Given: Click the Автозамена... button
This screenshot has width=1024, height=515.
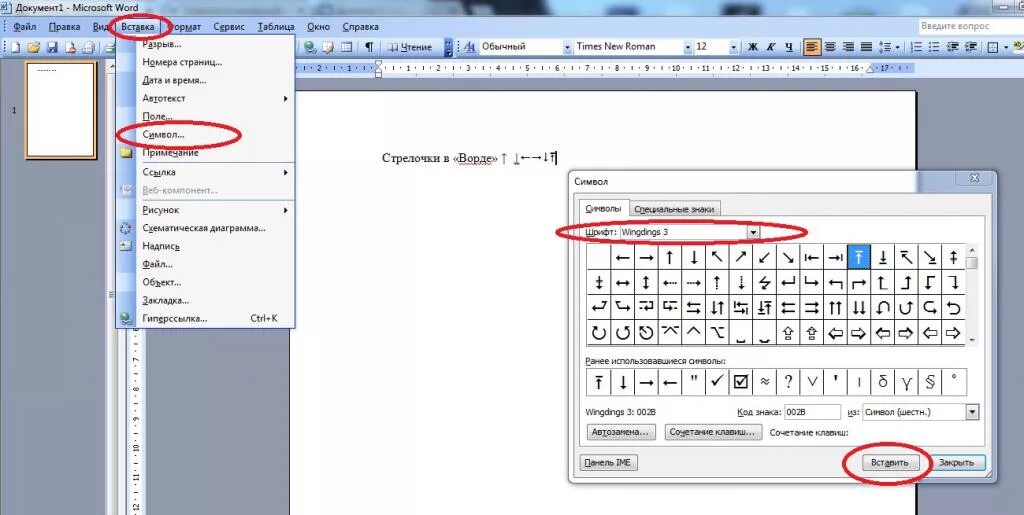Looking at the screenshot, I should pyautogui.click(x=620, y=432).
